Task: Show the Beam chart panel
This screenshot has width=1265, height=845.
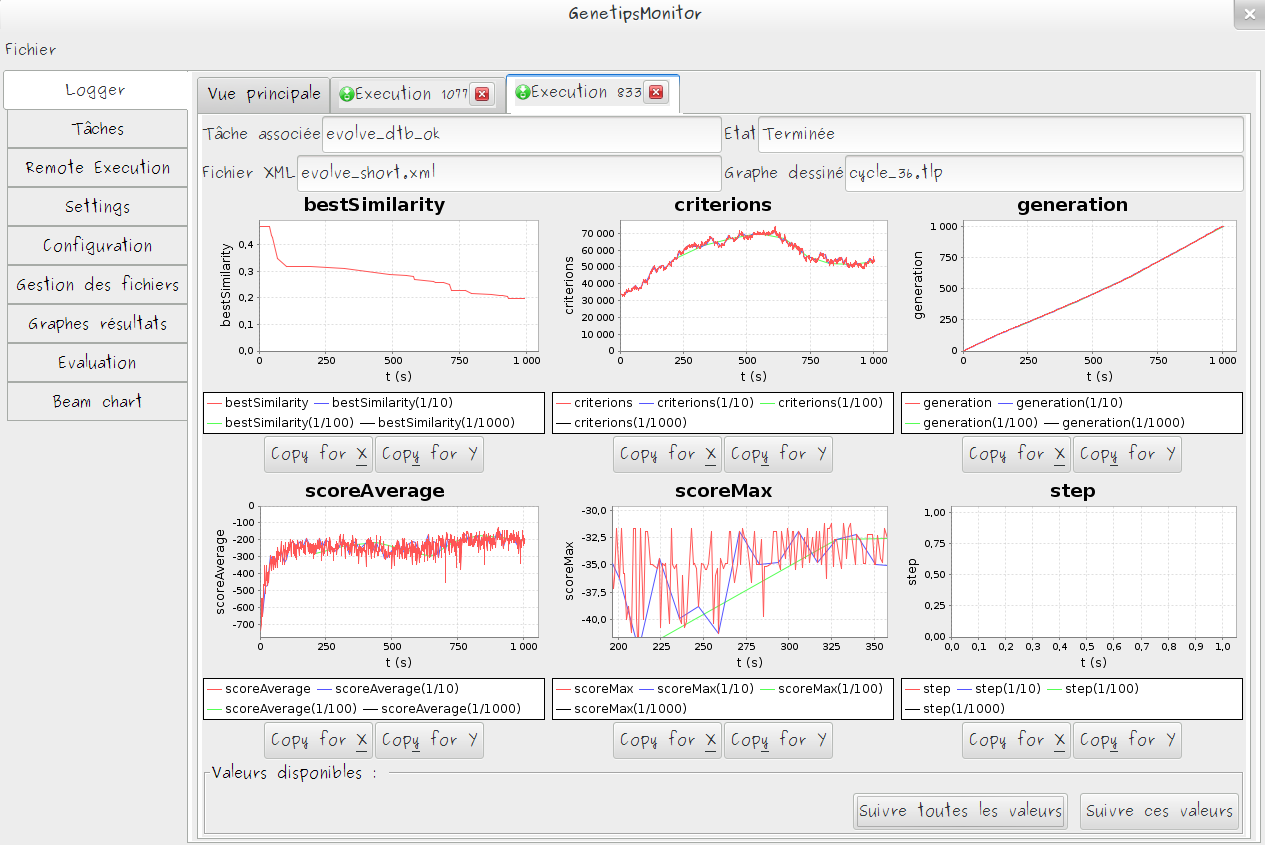Action: click(97, 402)
